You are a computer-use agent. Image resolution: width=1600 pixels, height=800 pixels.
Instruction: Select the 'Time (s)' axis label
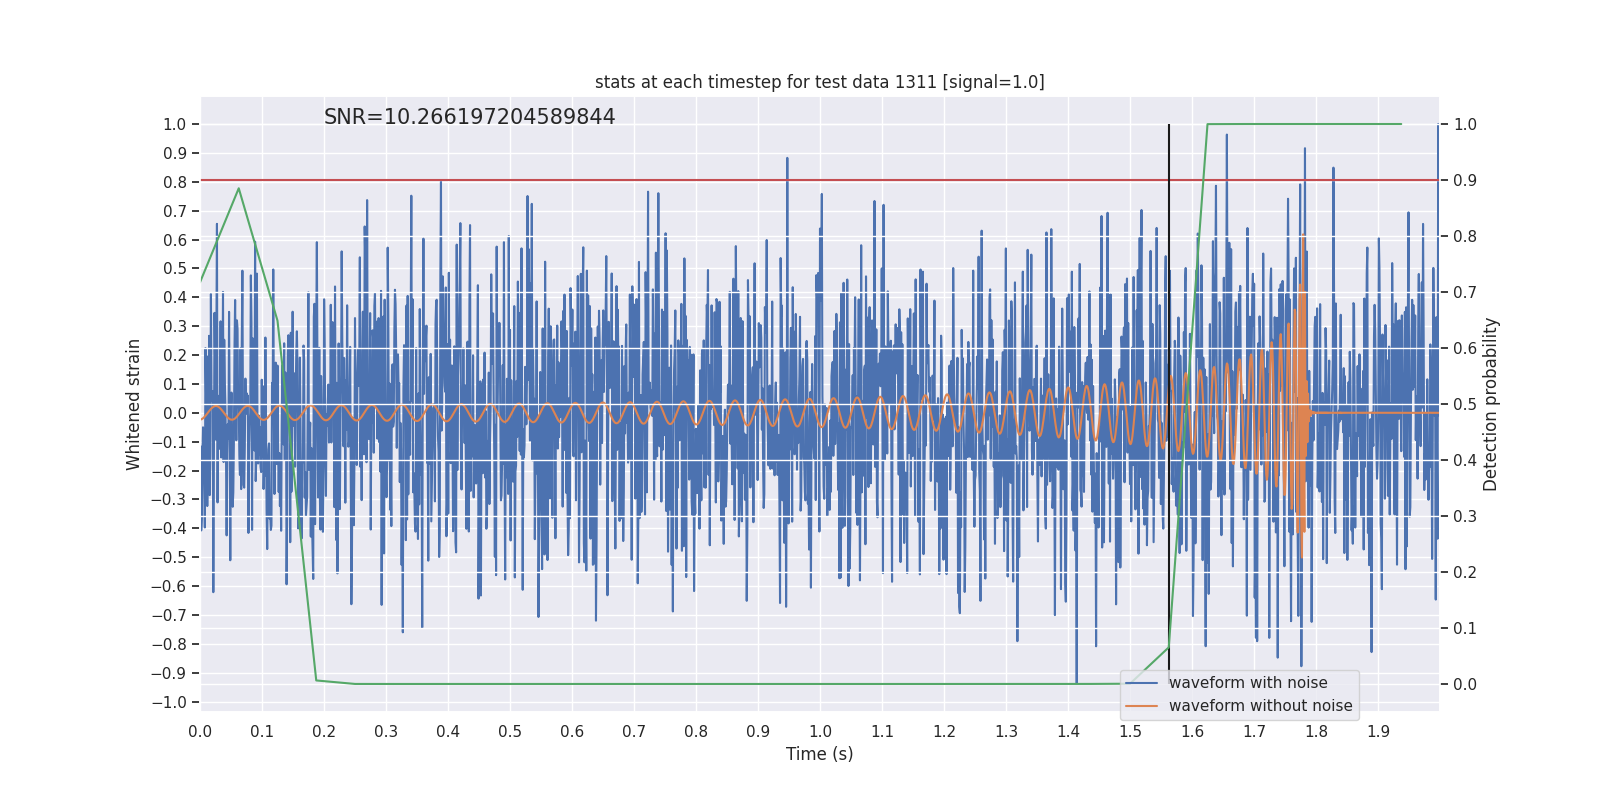[x=820, y=754]
